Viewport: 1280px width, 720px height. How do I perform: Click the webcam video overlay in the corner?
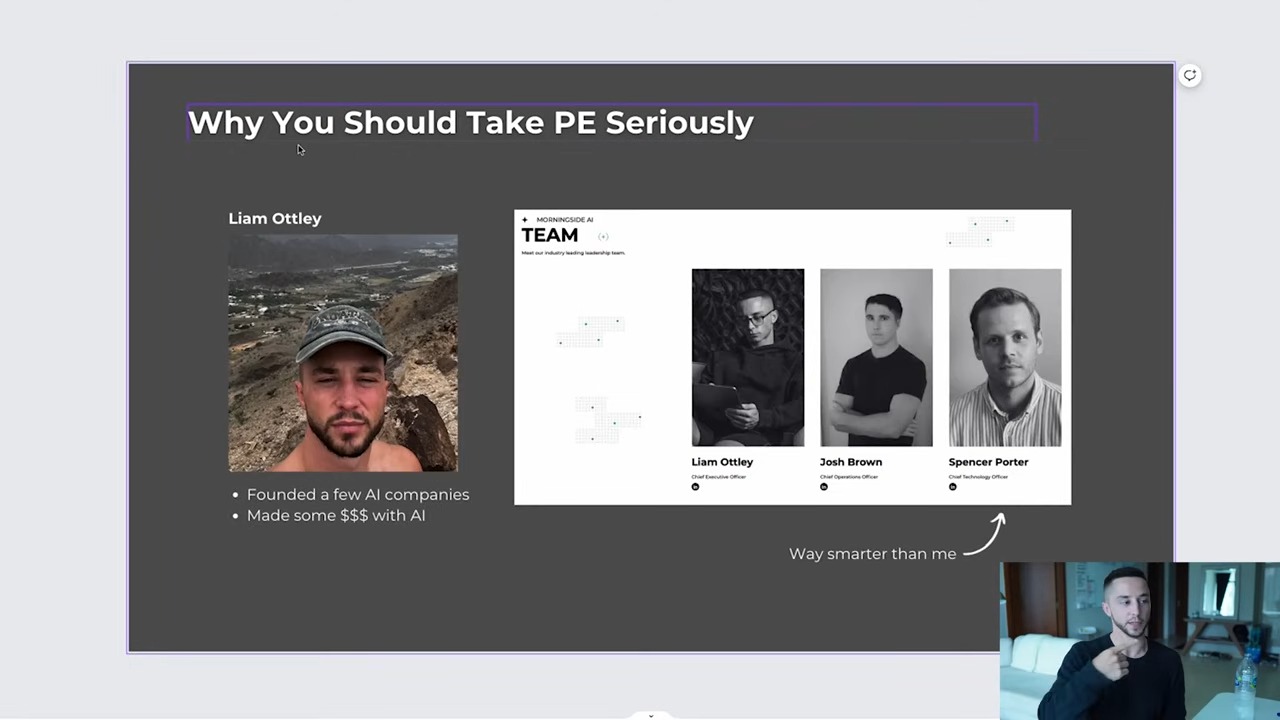point(1139,640)
